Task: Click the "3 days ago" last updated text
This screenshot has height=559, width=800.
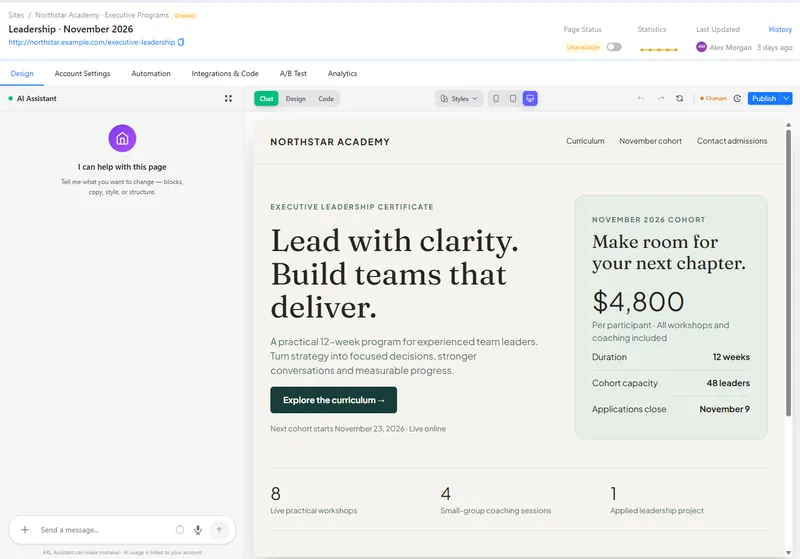Action: tap(774, 47)
